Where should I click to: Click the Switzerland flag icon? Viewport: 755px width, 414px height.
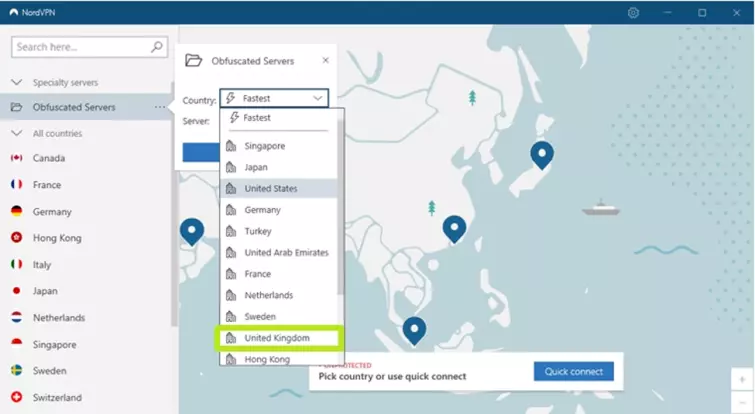coord(16,397)
